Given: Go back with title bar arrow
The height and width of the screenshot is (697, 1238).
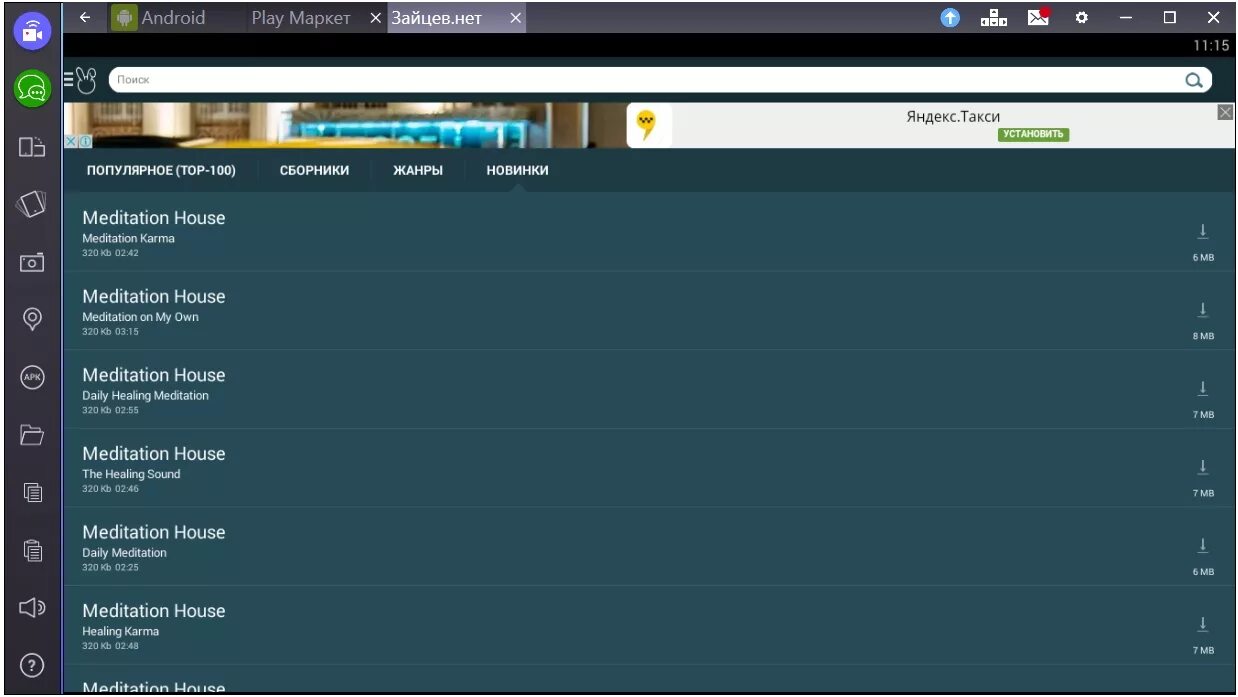Looking at the screenshot, I should coord(85,17).
